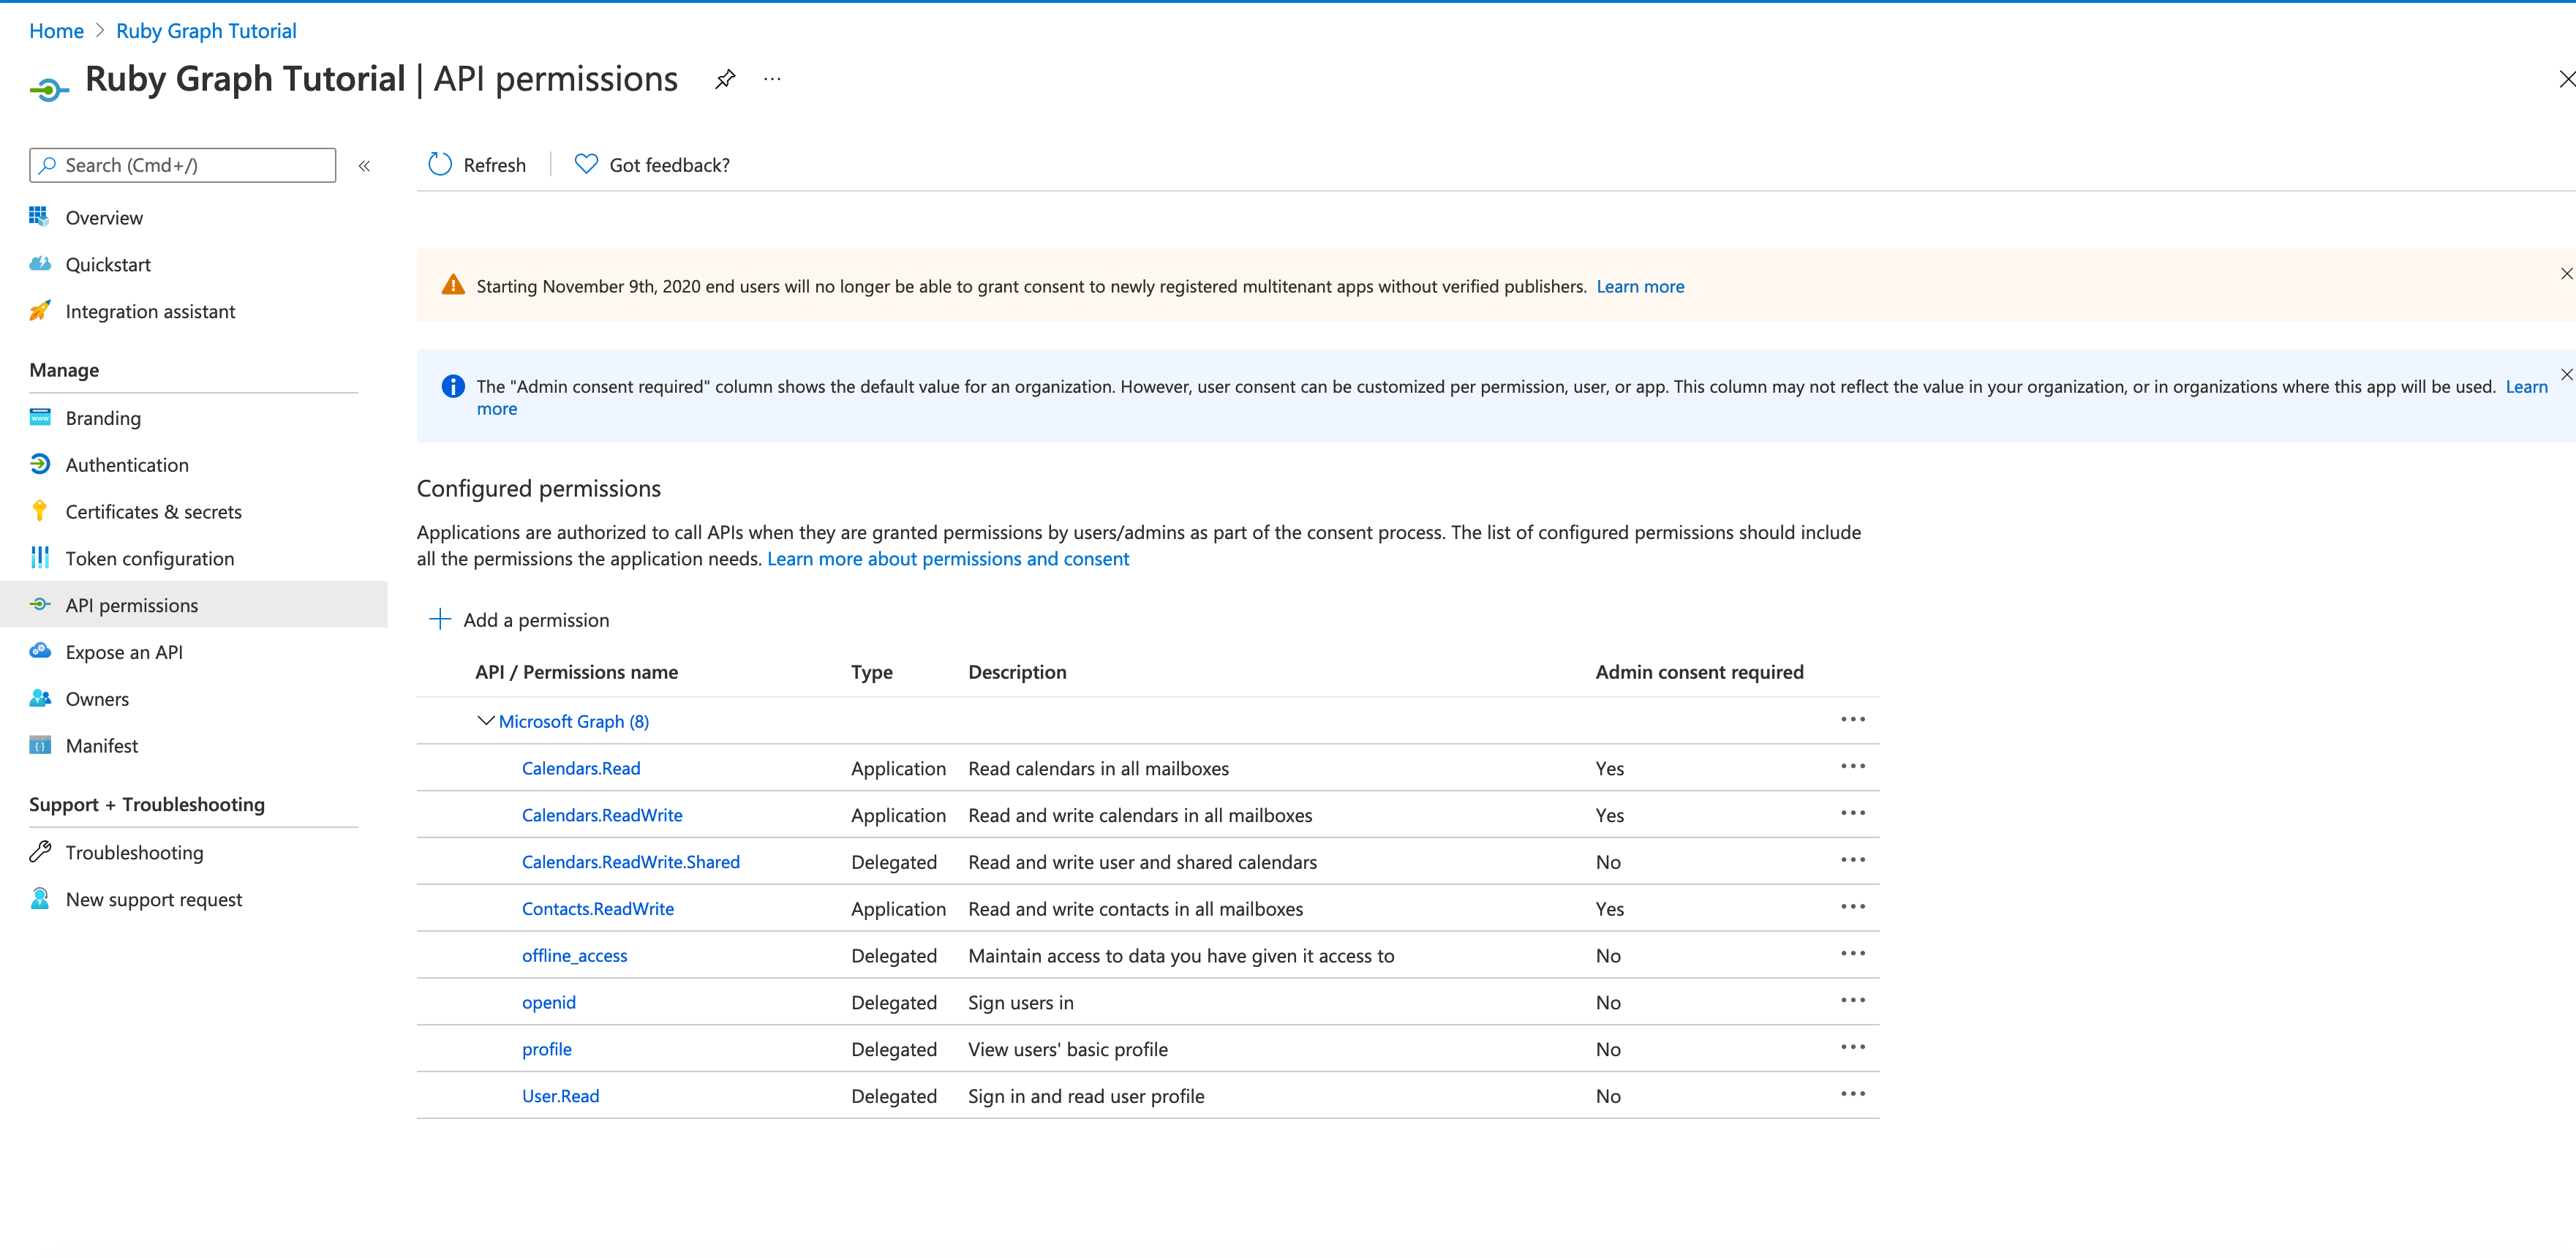Click the Add a permission button
The width and height of the screenshot is (2576, 1258).
click(x=519, y=620)
